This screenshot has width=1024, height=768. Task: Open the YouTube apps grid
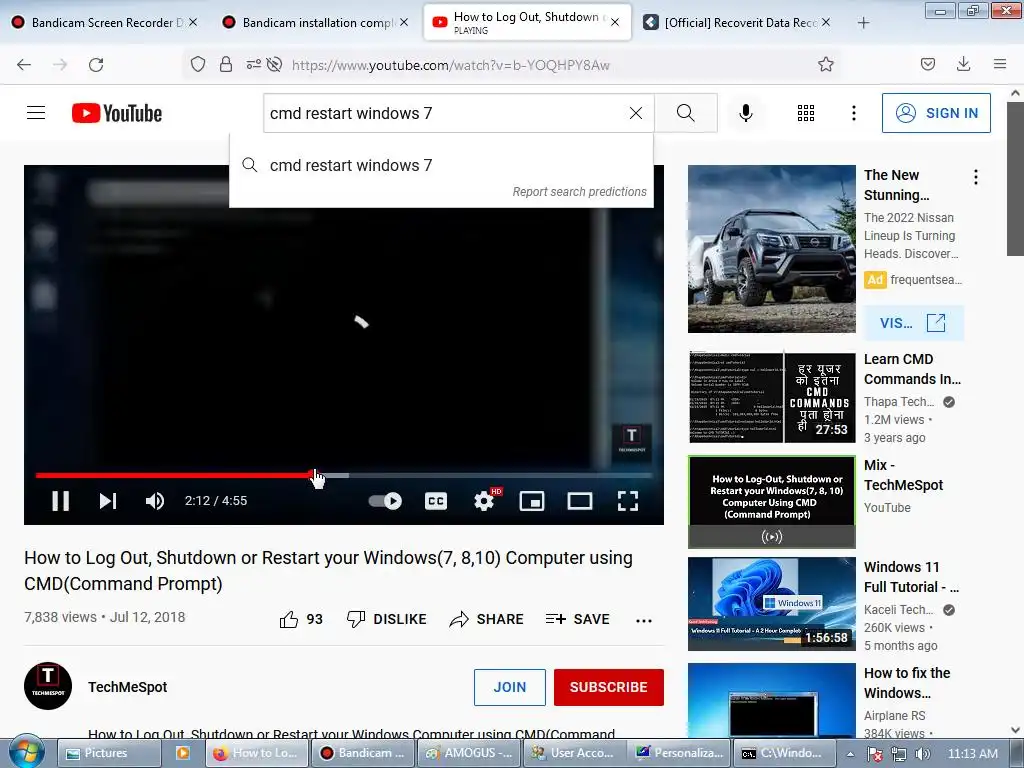(x=806, y=113)
